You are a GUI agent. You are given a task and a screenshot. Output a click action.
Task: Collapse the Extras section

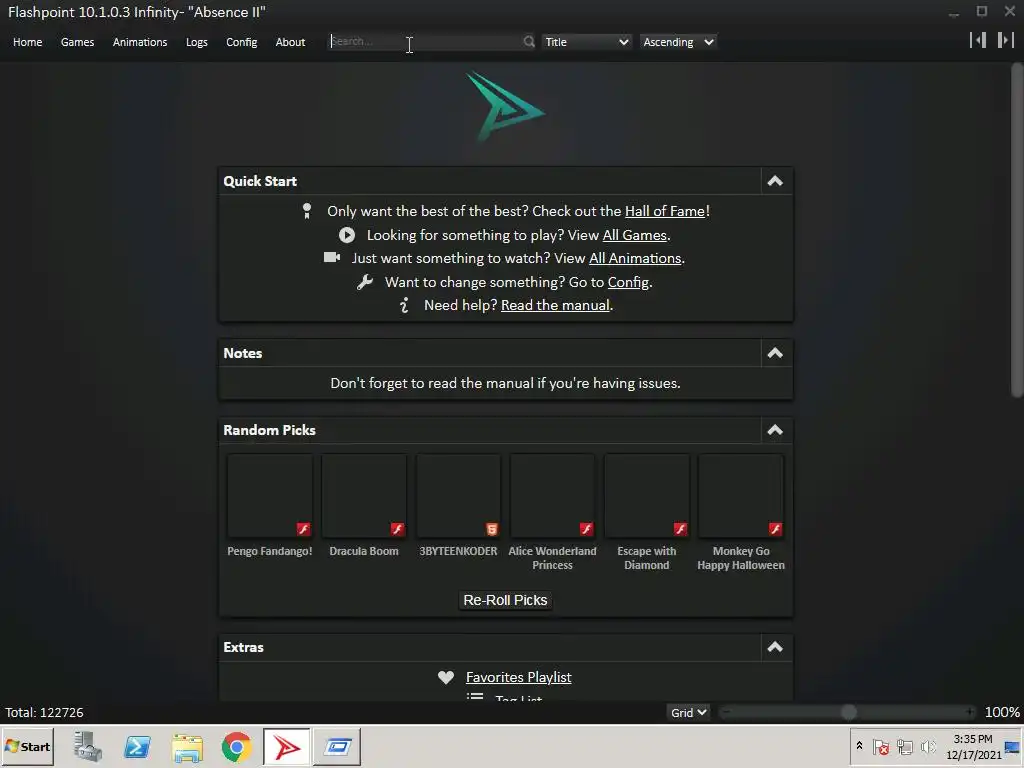[x=775, y=647]
